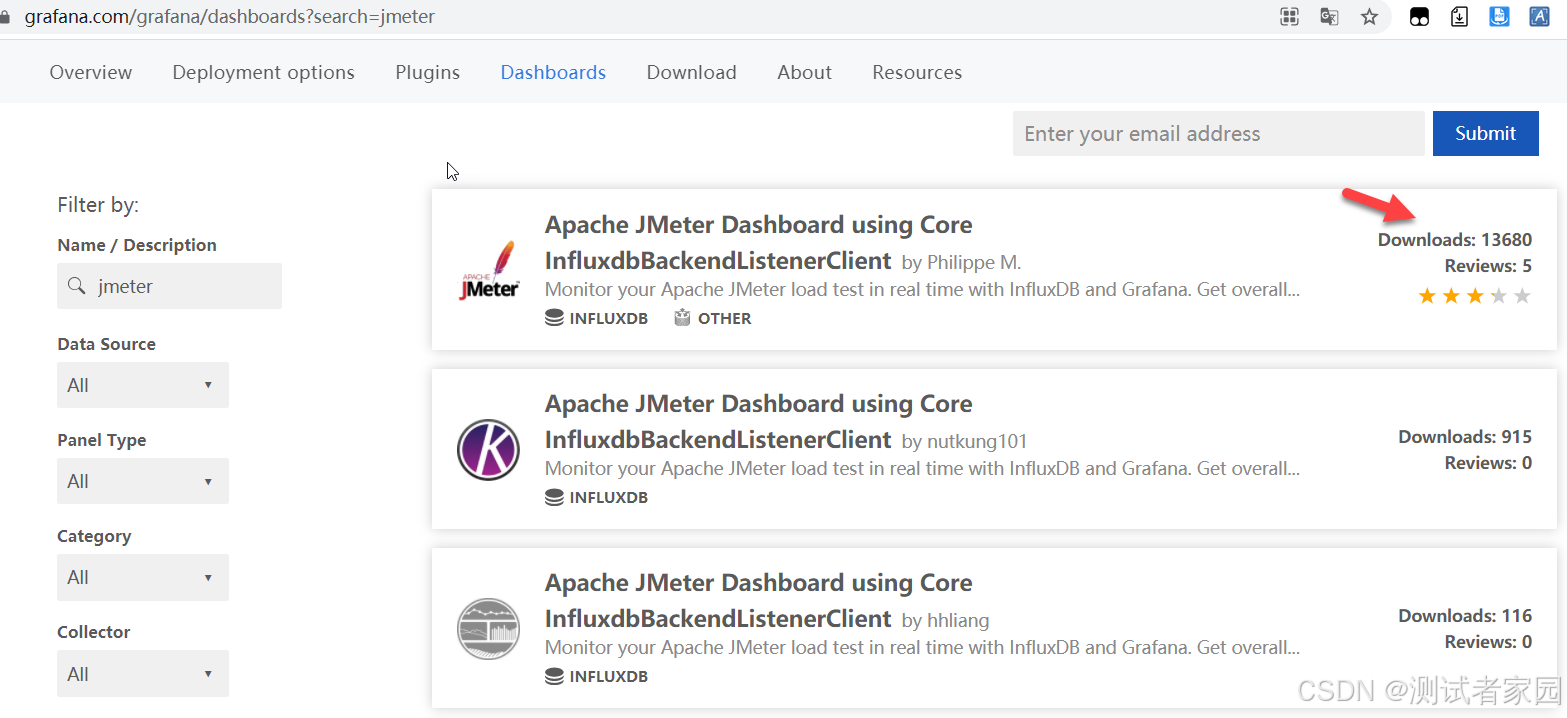Open the Google Translate page icon
Image resolution: width=1567 pixels, height=718 pixels.
click(1329, 17)
